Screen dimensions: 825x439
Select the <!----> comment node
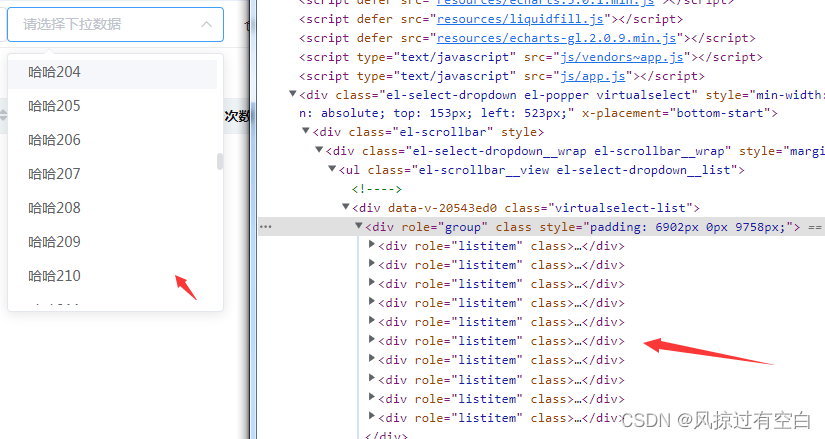pos(377,189)
